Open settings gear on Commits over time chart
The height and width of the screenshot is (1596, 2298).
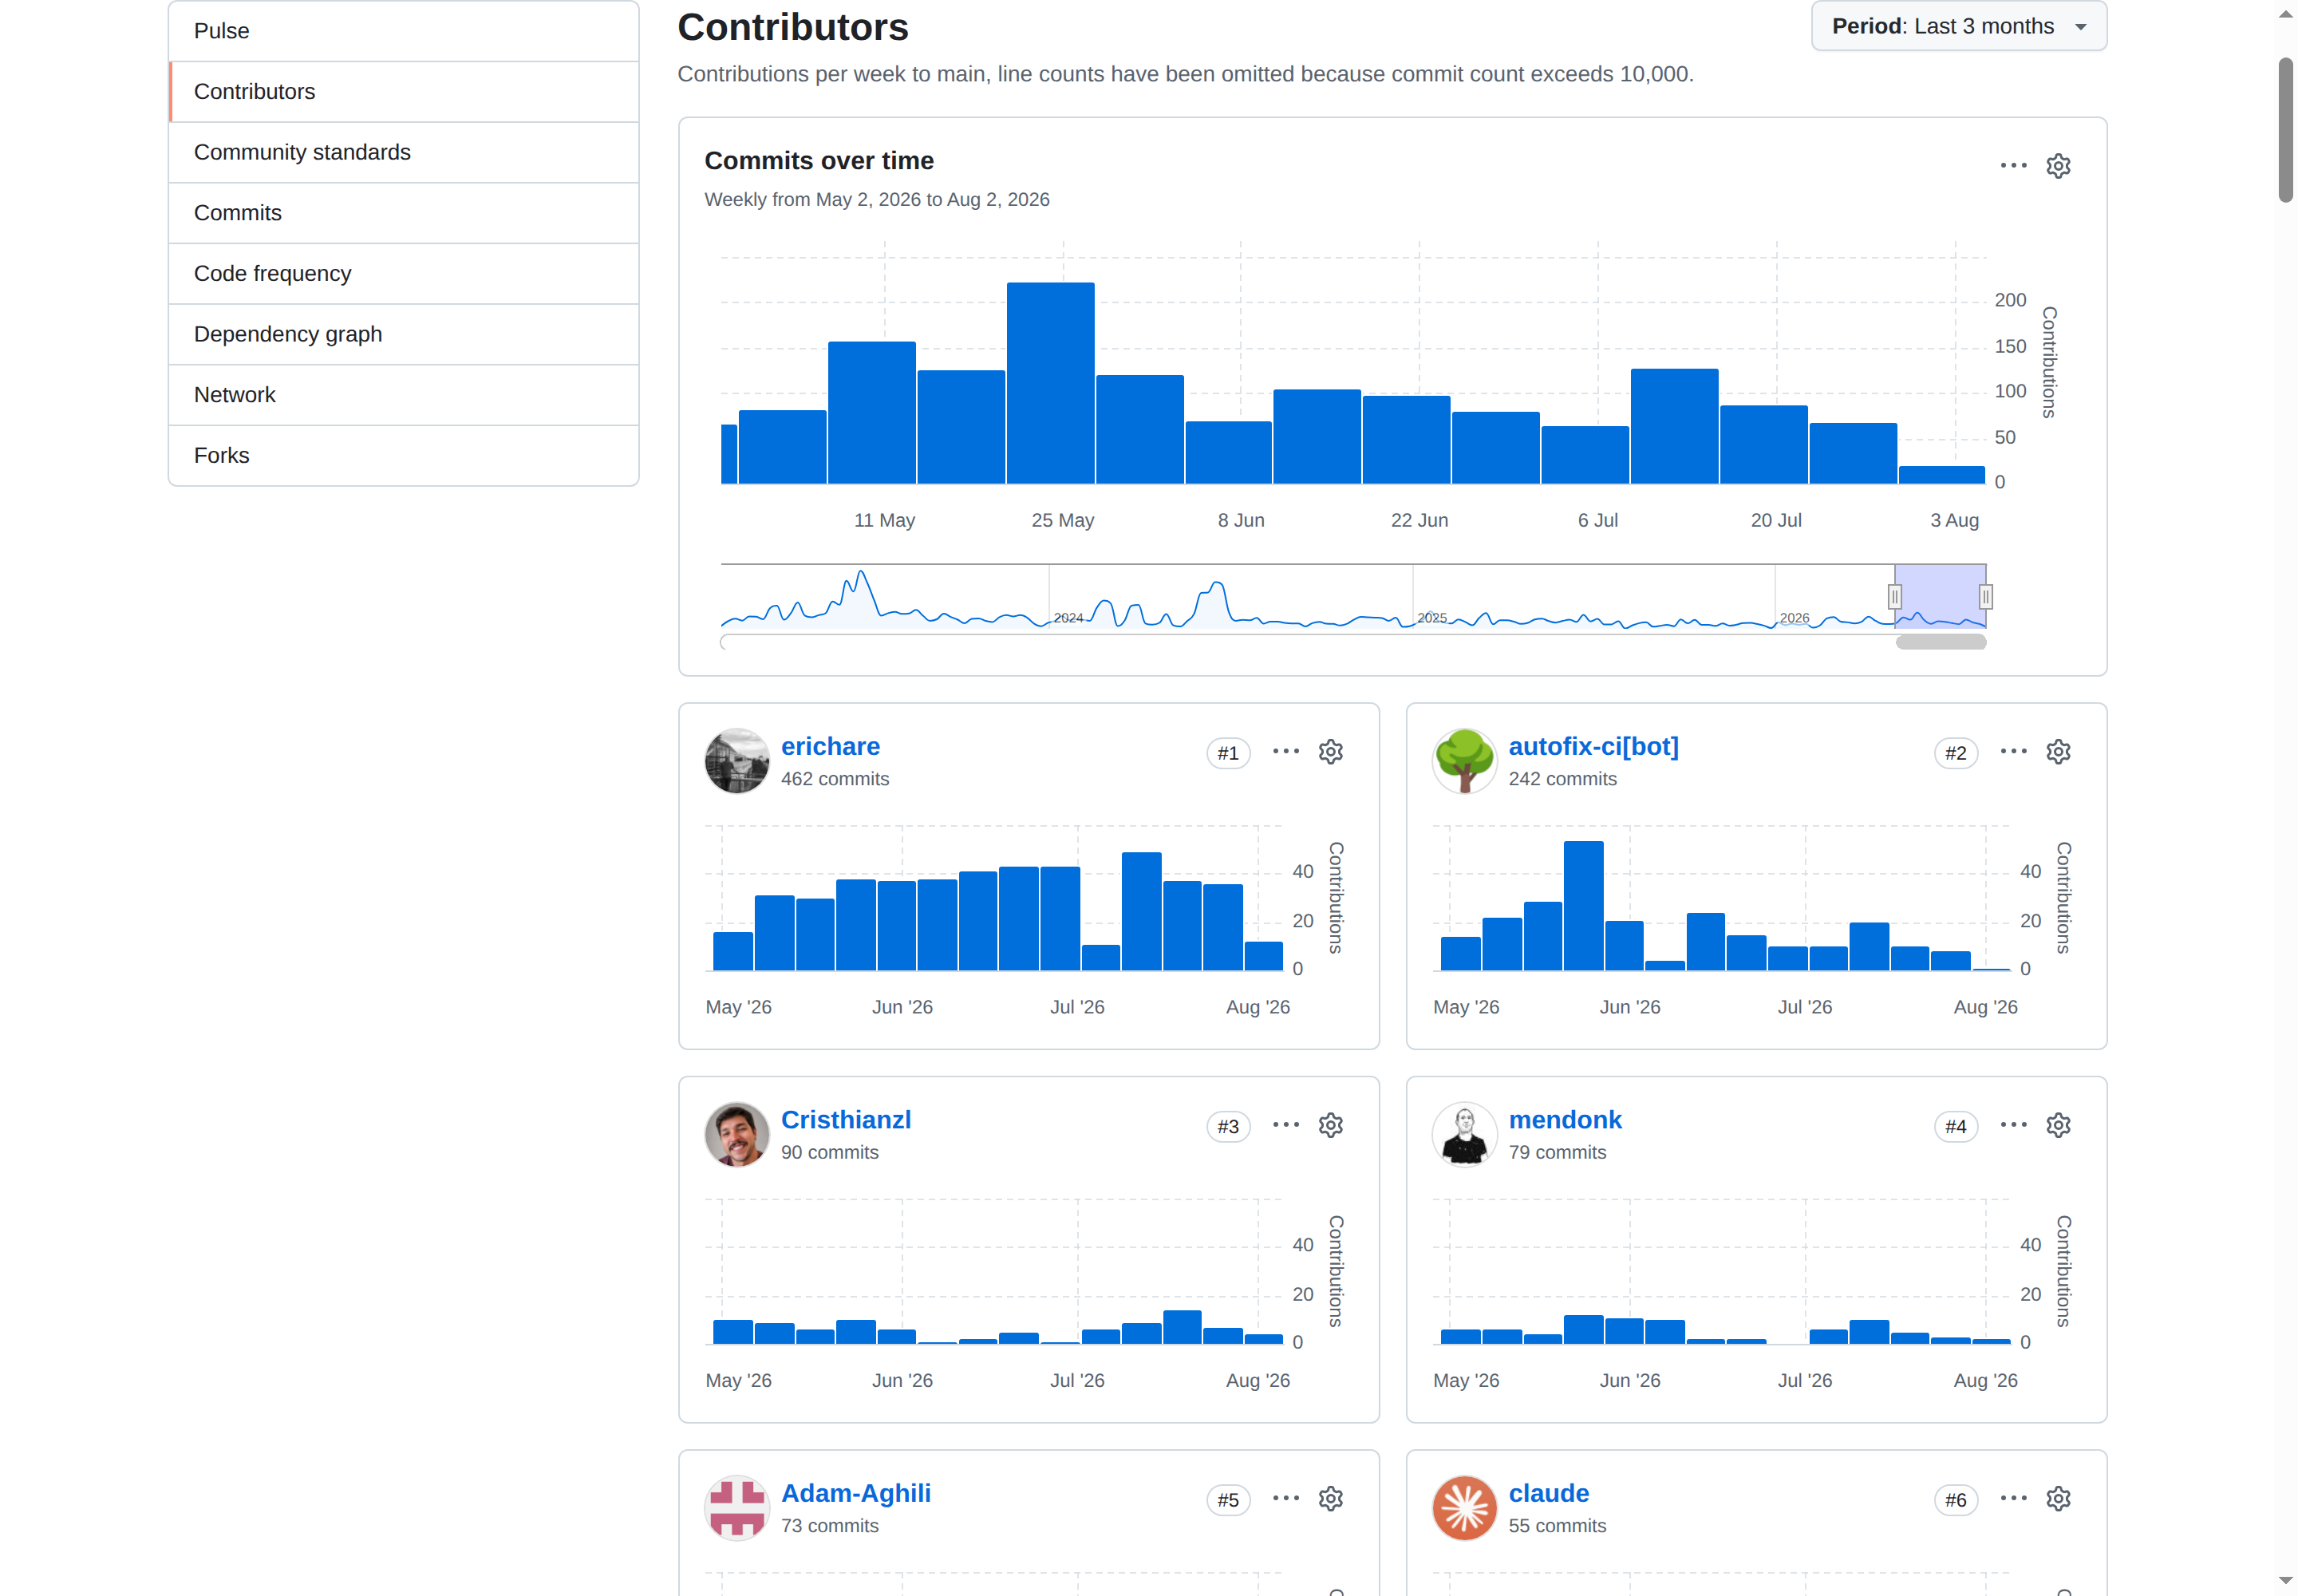click(x=2058, y=166)
